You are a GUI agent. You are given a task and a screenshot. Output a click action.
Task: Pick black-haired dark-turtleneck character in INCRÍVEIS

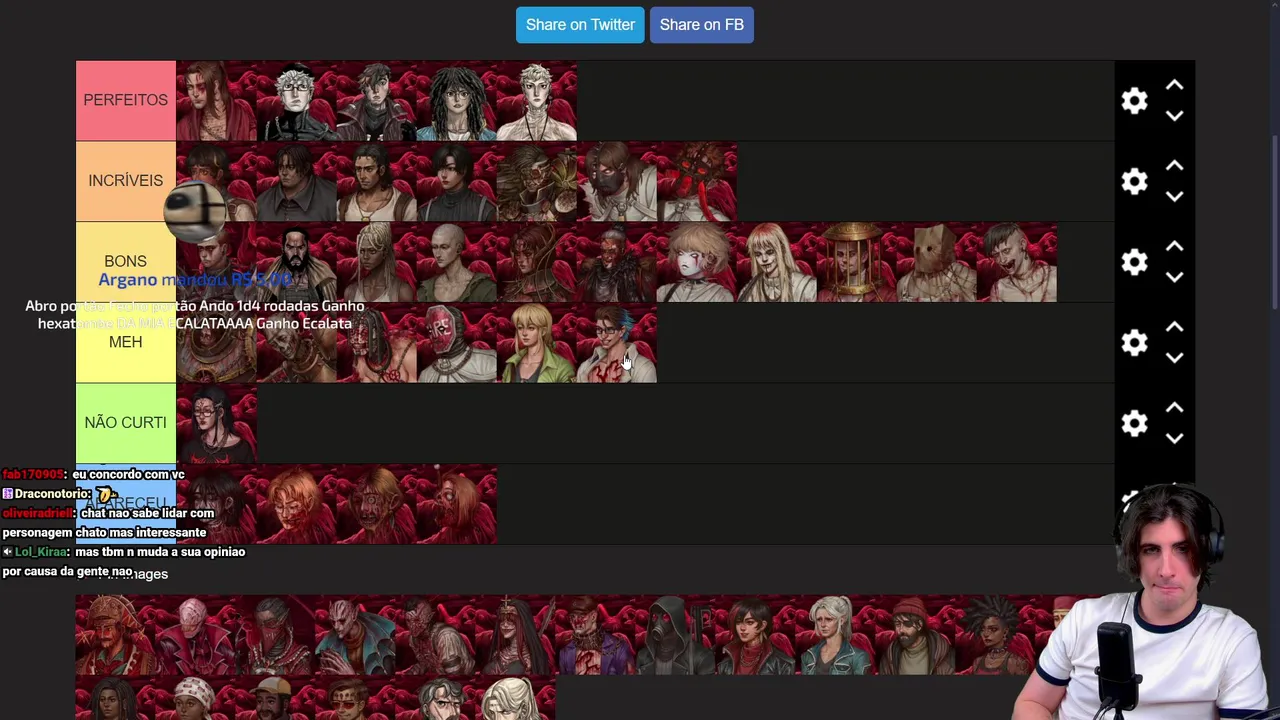(x=456, y=181)
